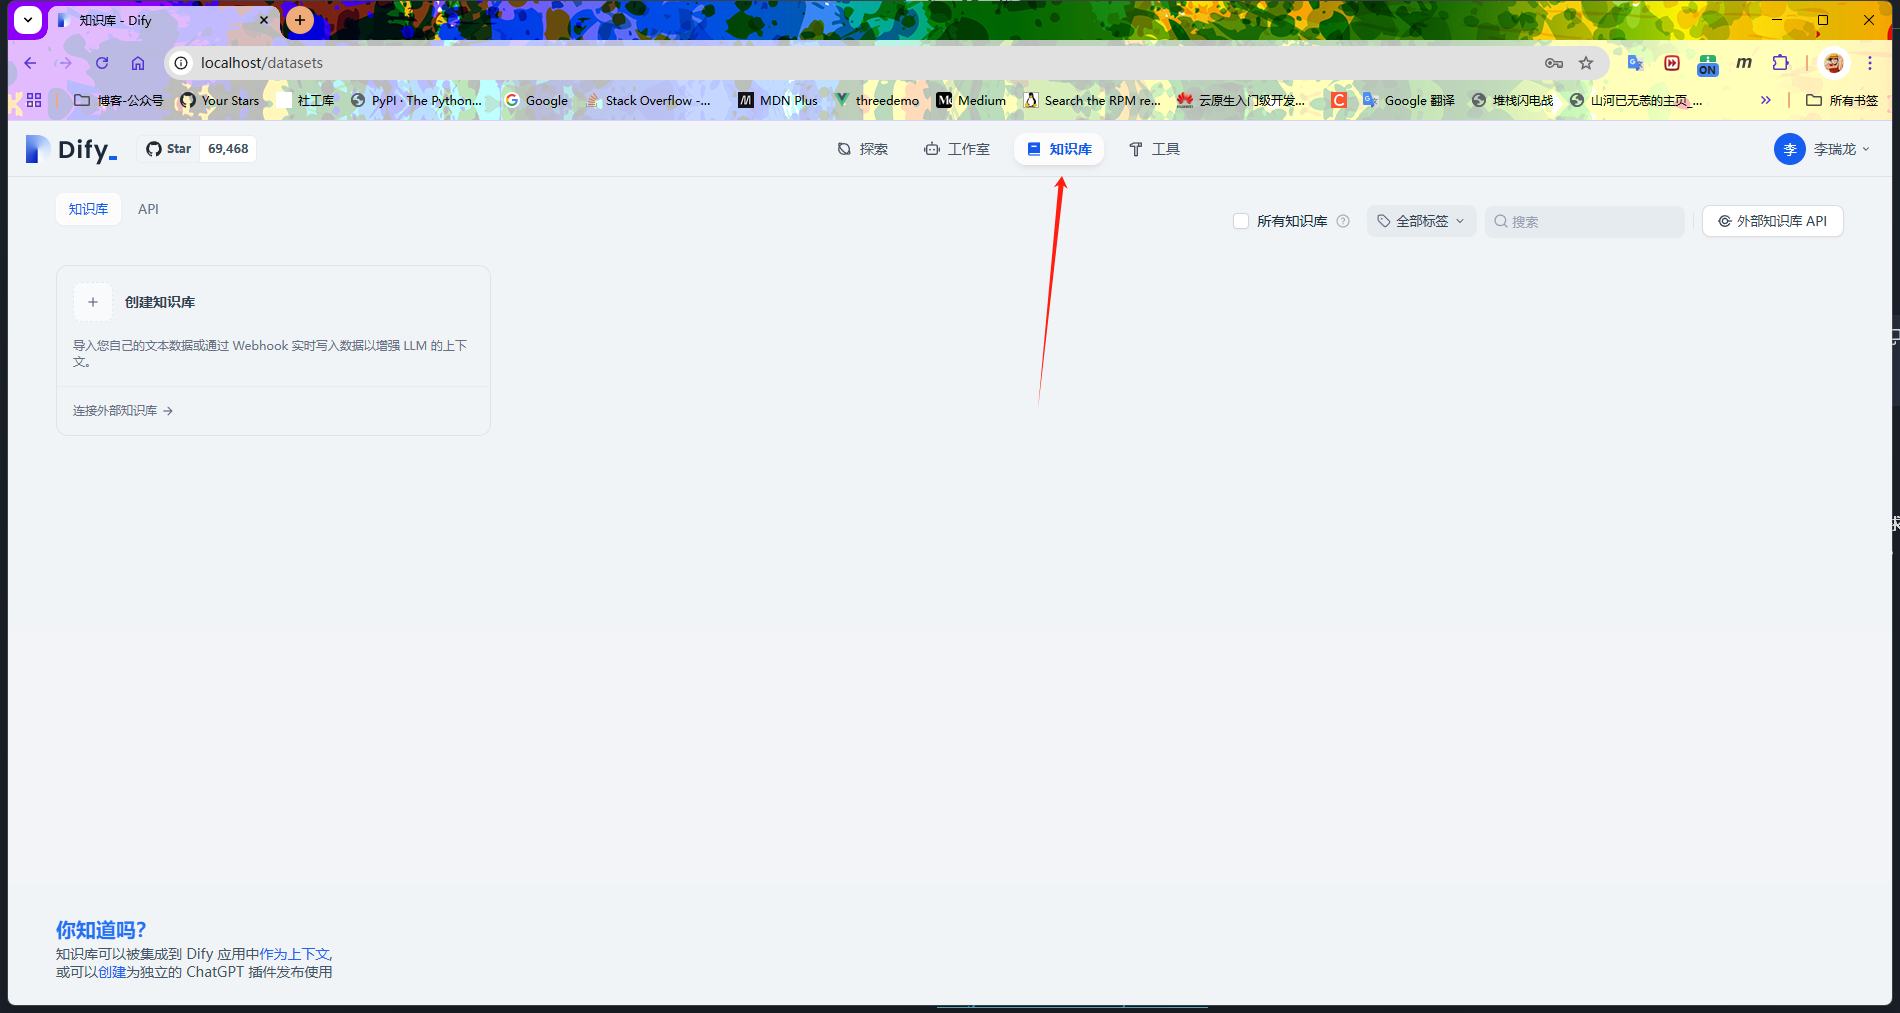
Task: Open the apps grid bookmark icon
Action: 34,100
